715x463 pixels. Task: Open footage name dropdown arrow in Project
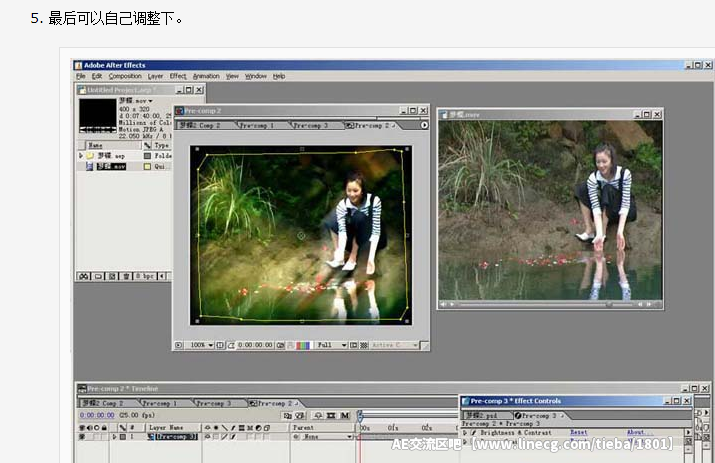(x=150, y=101)
